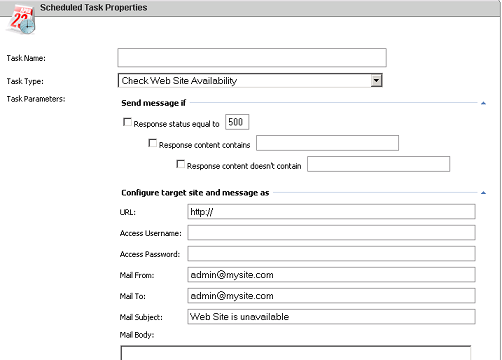This screenshot has width=502, height=360.
Task: Click inside the Mail Body text area
Action: pos(296,353)
